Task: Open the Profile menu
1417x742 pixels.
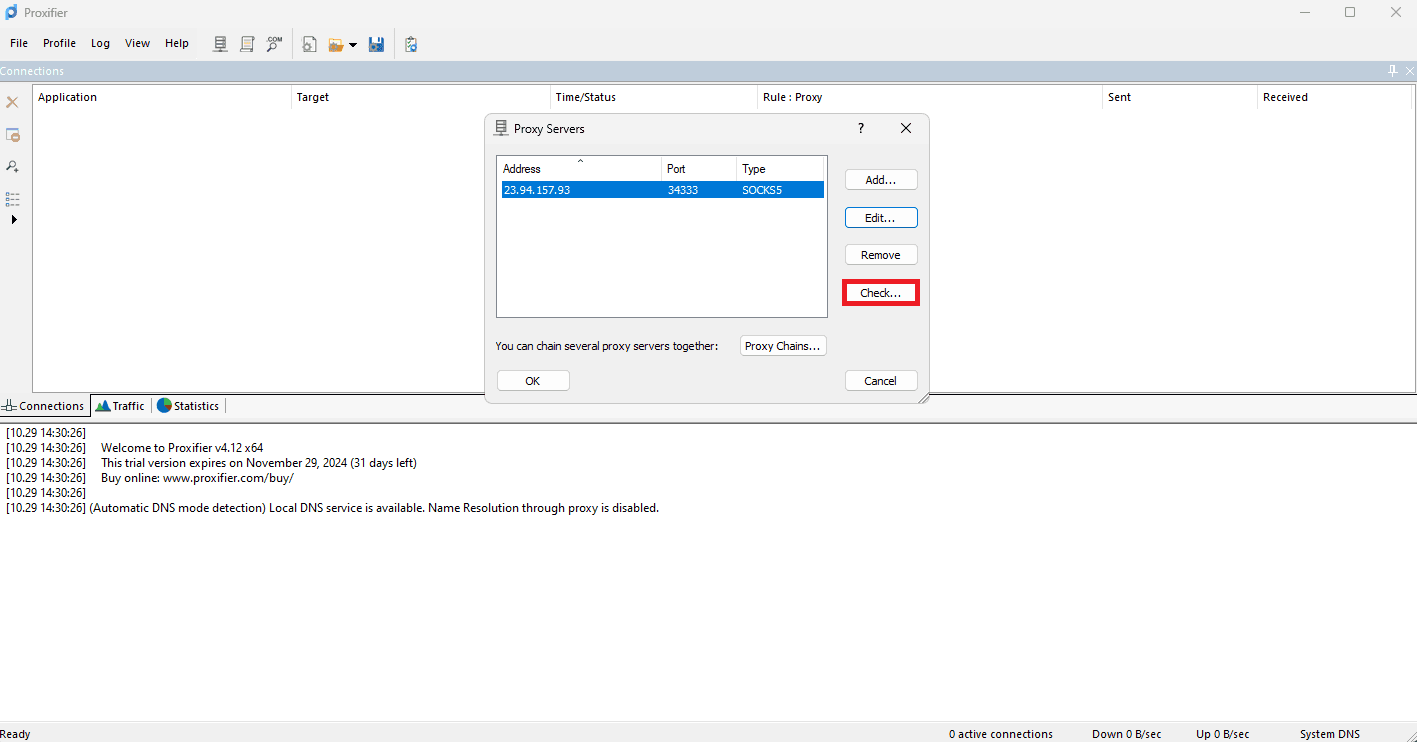Action: (59, 43)
